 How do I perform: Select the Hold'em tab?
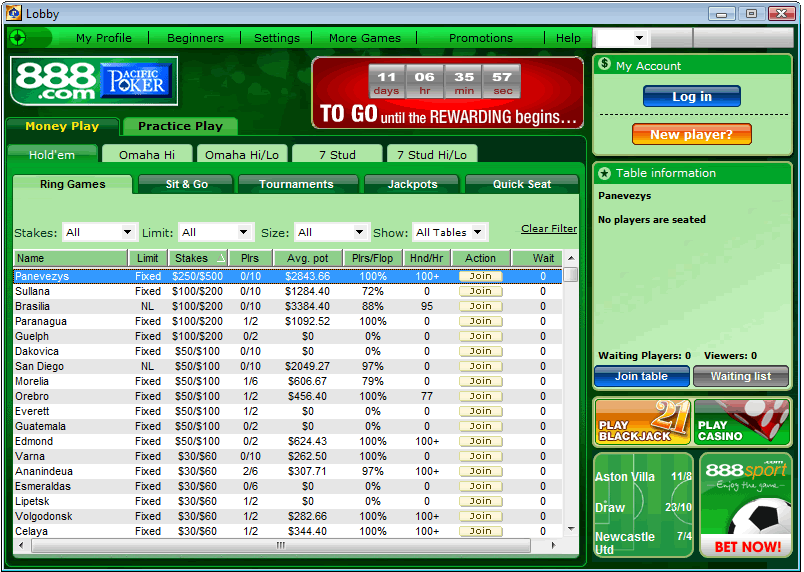coord(52,154)
